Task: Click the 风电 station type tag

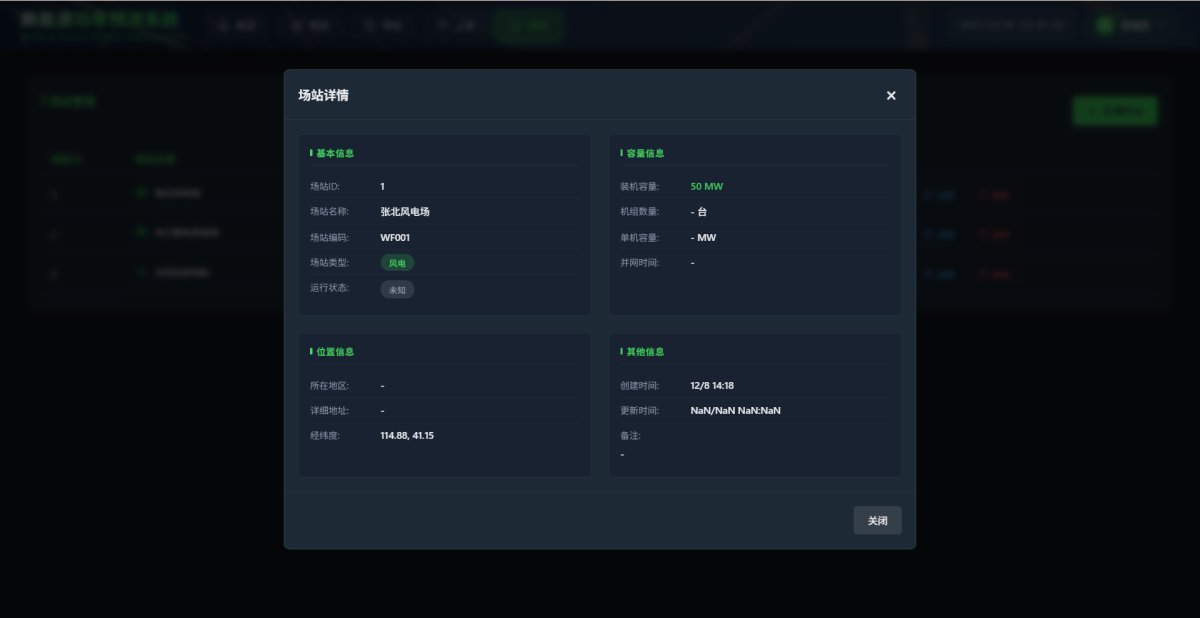Action: pyautogui.click(x=397, y=263)
